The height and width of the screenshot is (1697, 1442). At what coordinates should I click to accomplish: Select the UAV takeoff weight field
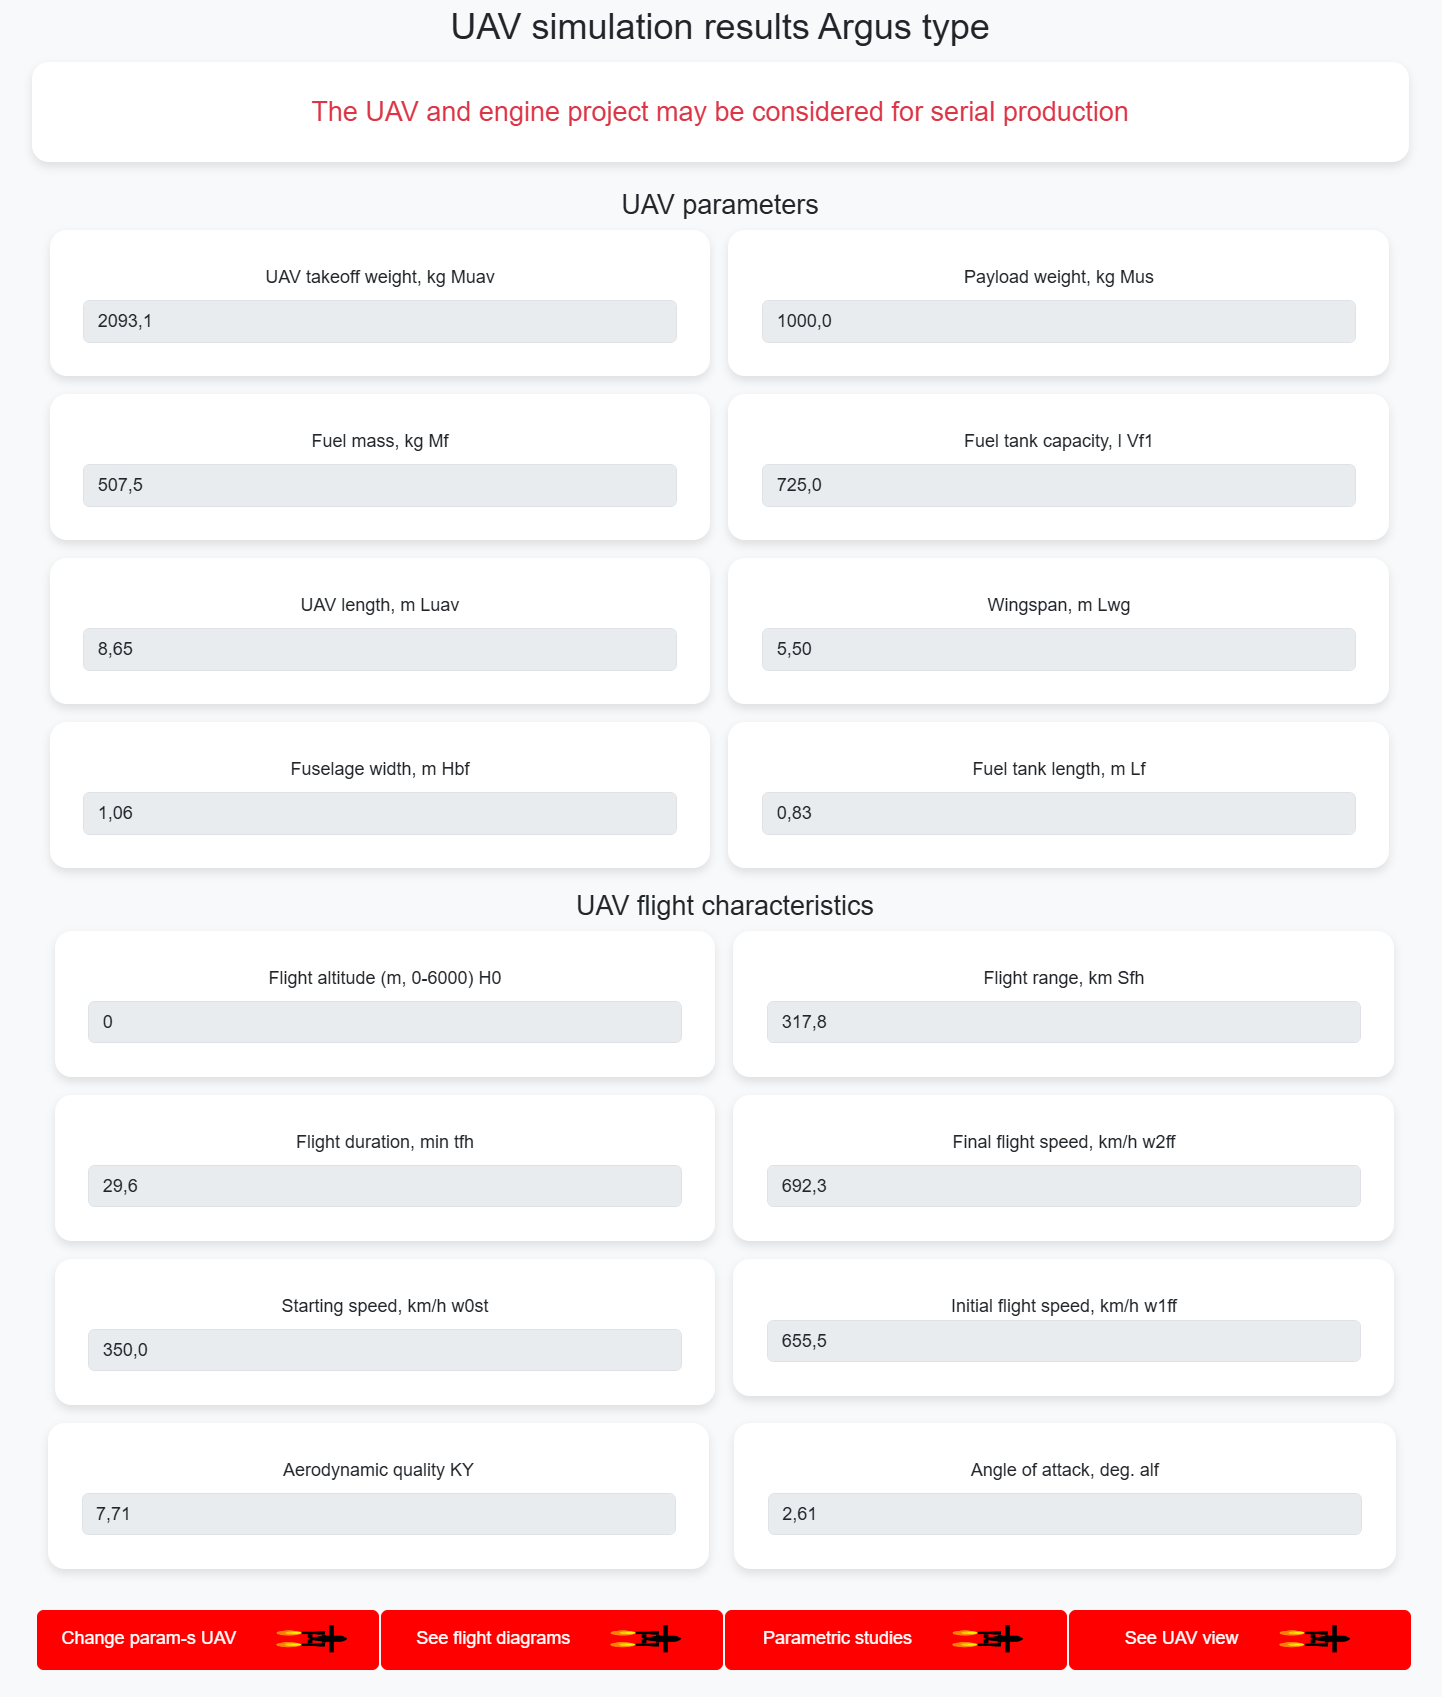pyautogui.click(x=380, y=321)
